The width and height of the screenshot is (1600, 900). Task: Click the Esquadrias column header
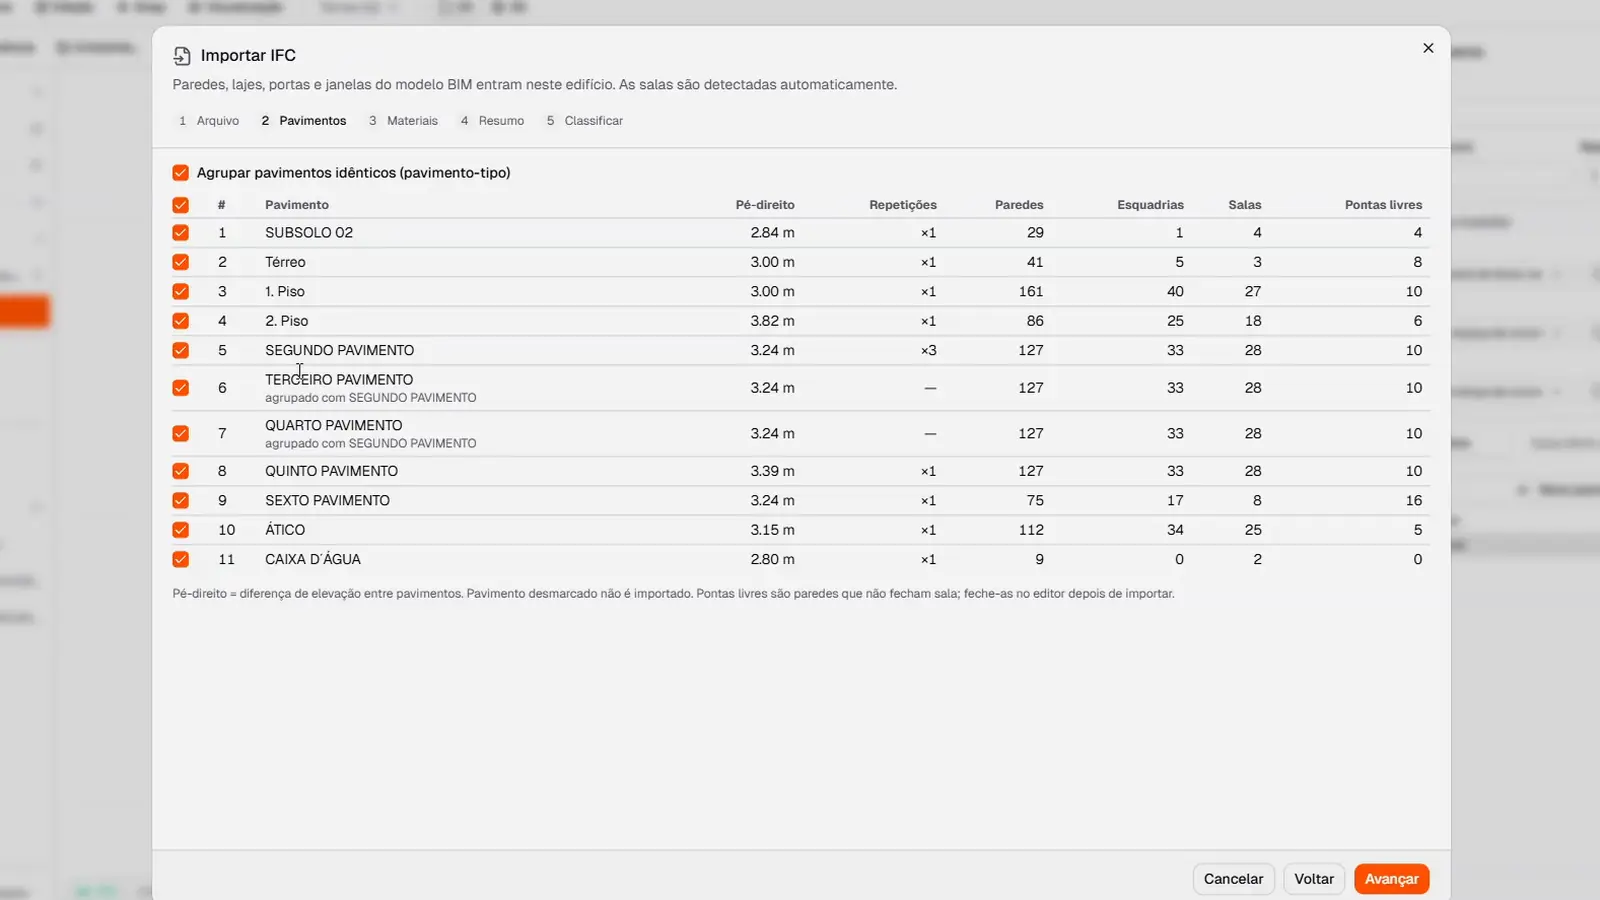[x=1150, y=205]
